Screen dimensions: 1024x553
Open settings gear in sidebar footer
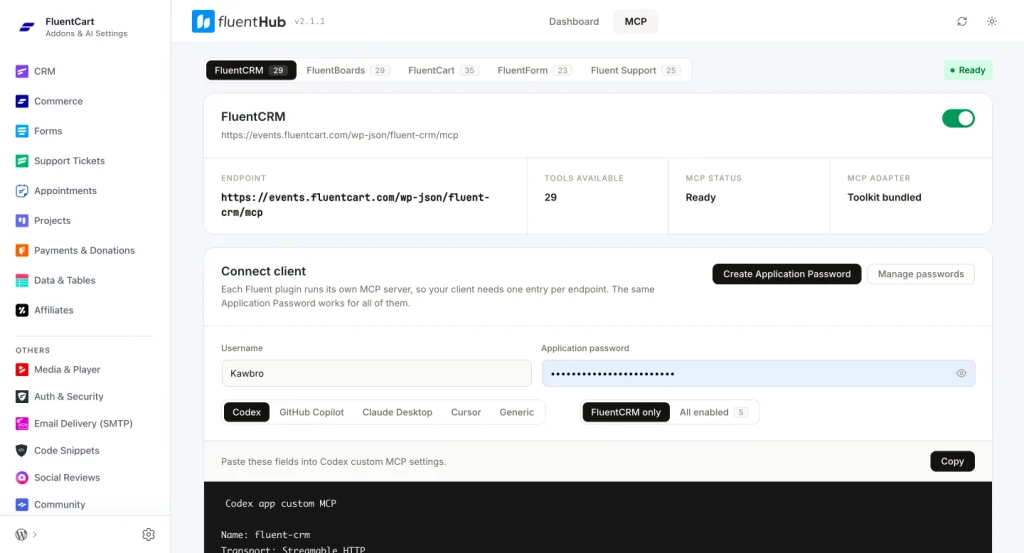click(x=148, y=535)
